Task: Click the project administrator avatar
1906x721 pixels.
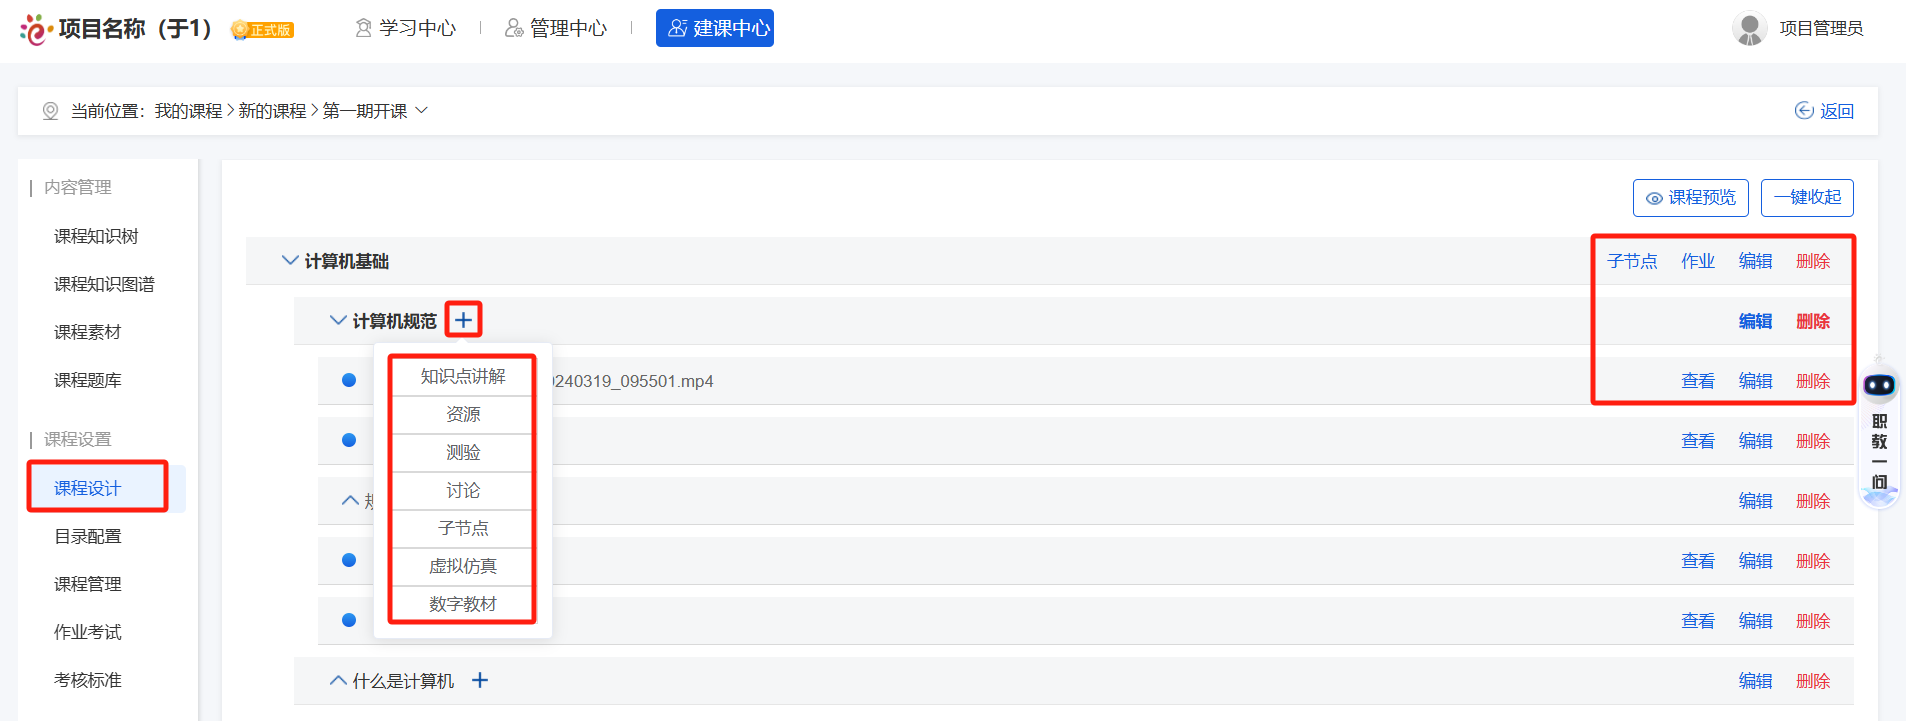Action: click(1749, 28)
